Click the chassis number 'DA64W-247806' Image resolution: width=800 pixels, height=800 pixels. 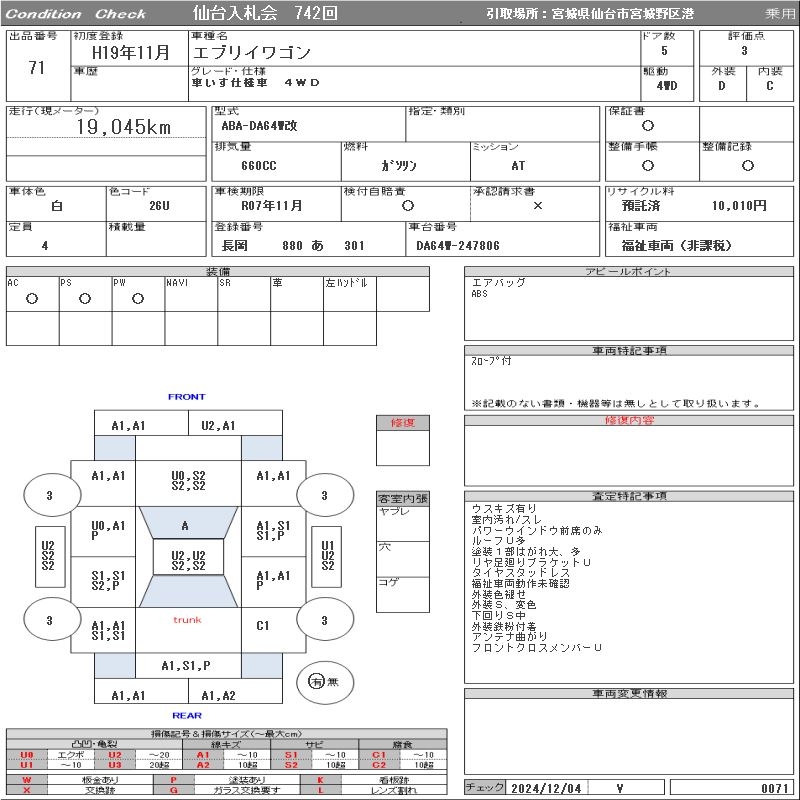[458, 246]
